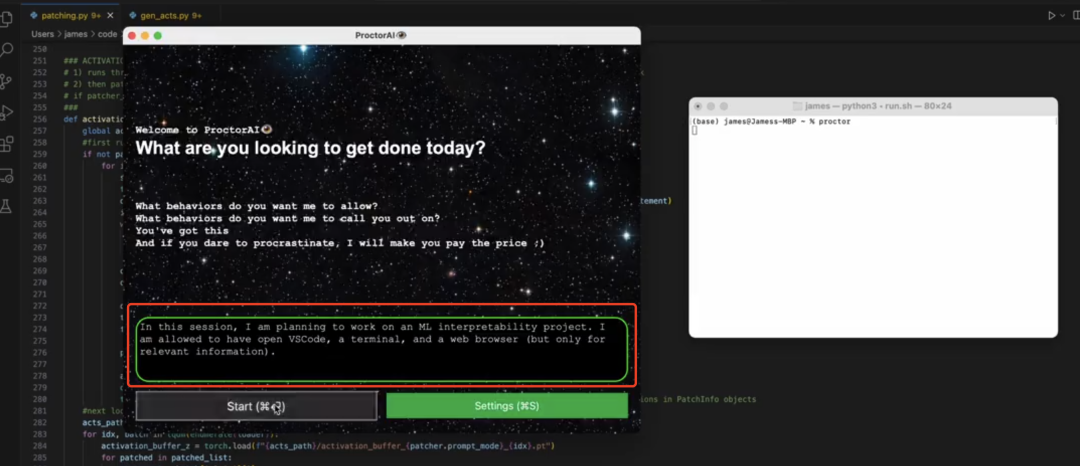This screenshot has width=1080, height=466.
Task: Click code line 285 'for patched in patched_list'
Action: (166, 457)
